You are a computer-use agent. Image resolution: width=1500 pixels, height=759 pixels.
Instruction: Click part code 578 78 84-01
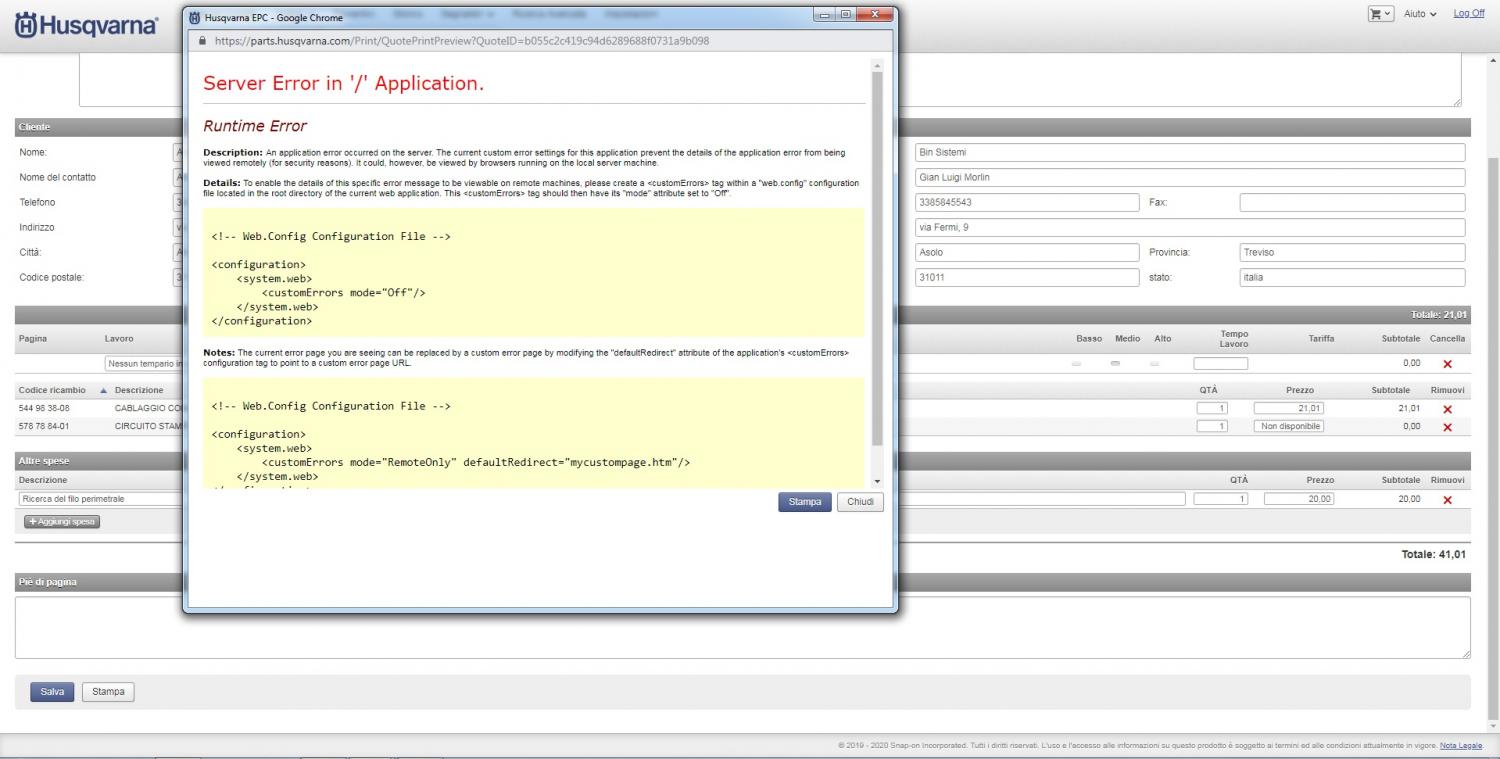tap(46, 426)
